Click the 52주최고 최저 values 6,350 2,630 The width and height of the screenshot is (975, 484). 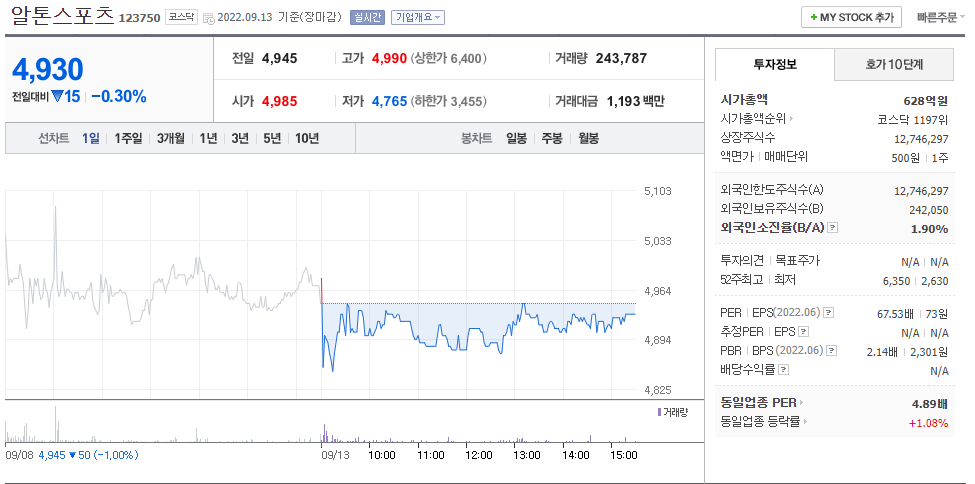click(915, 281)
